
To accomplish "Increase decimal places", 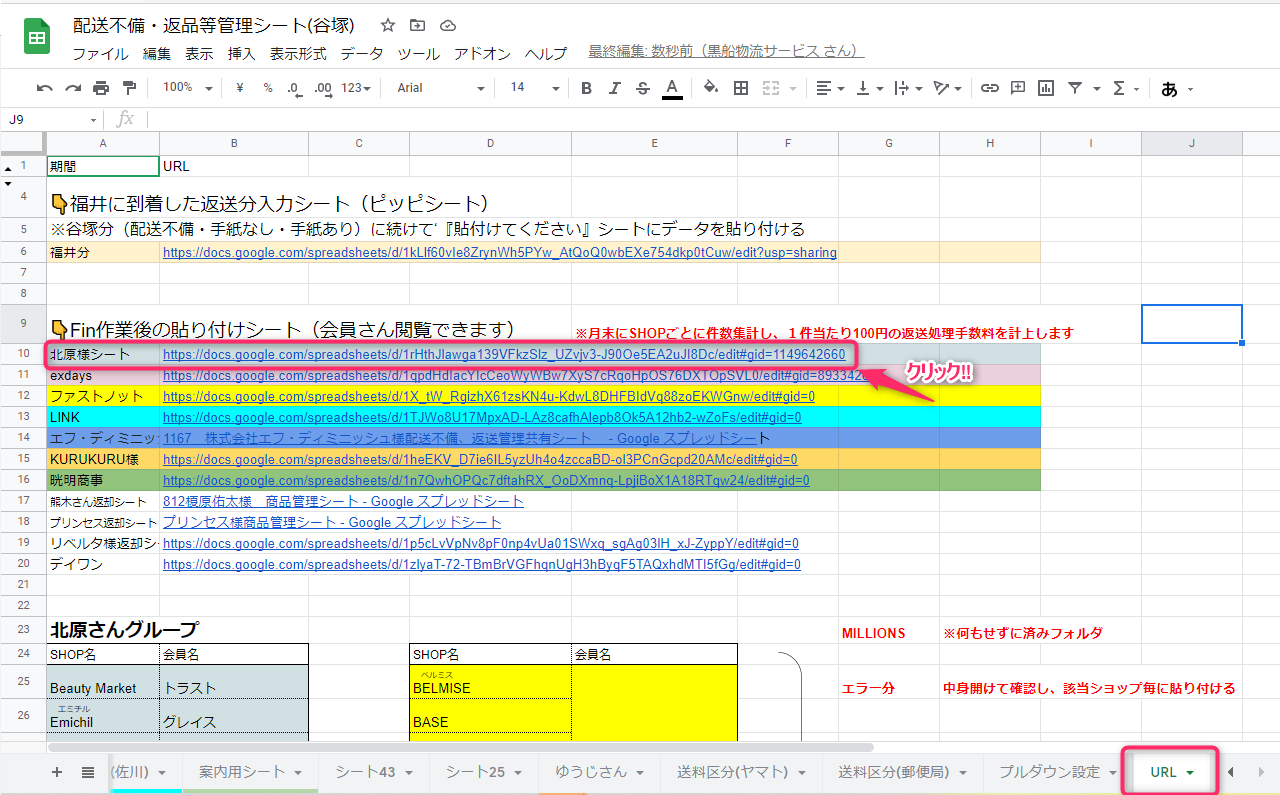I will click(322, 88).
